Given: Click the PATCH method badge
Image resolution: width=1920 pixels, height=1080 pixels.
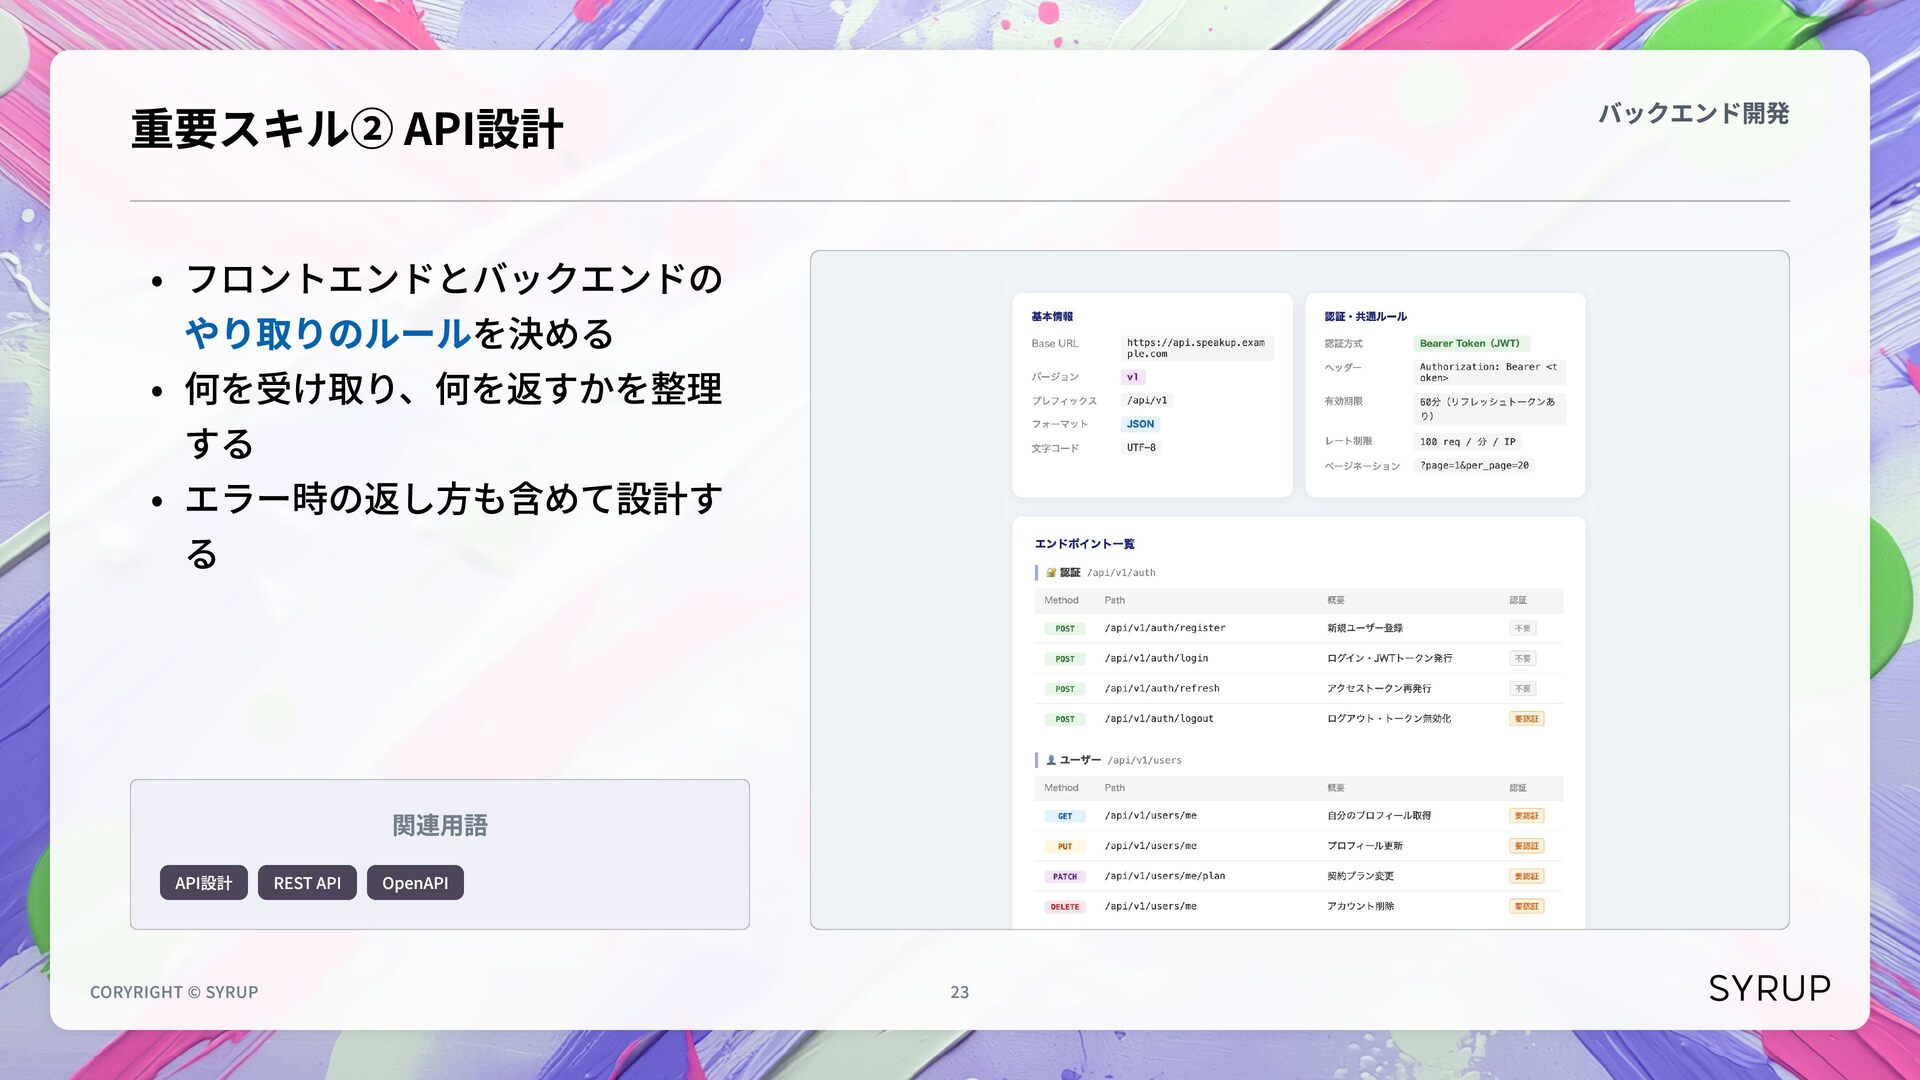Looking at the screenshot, I should (x=1065, y=876).
